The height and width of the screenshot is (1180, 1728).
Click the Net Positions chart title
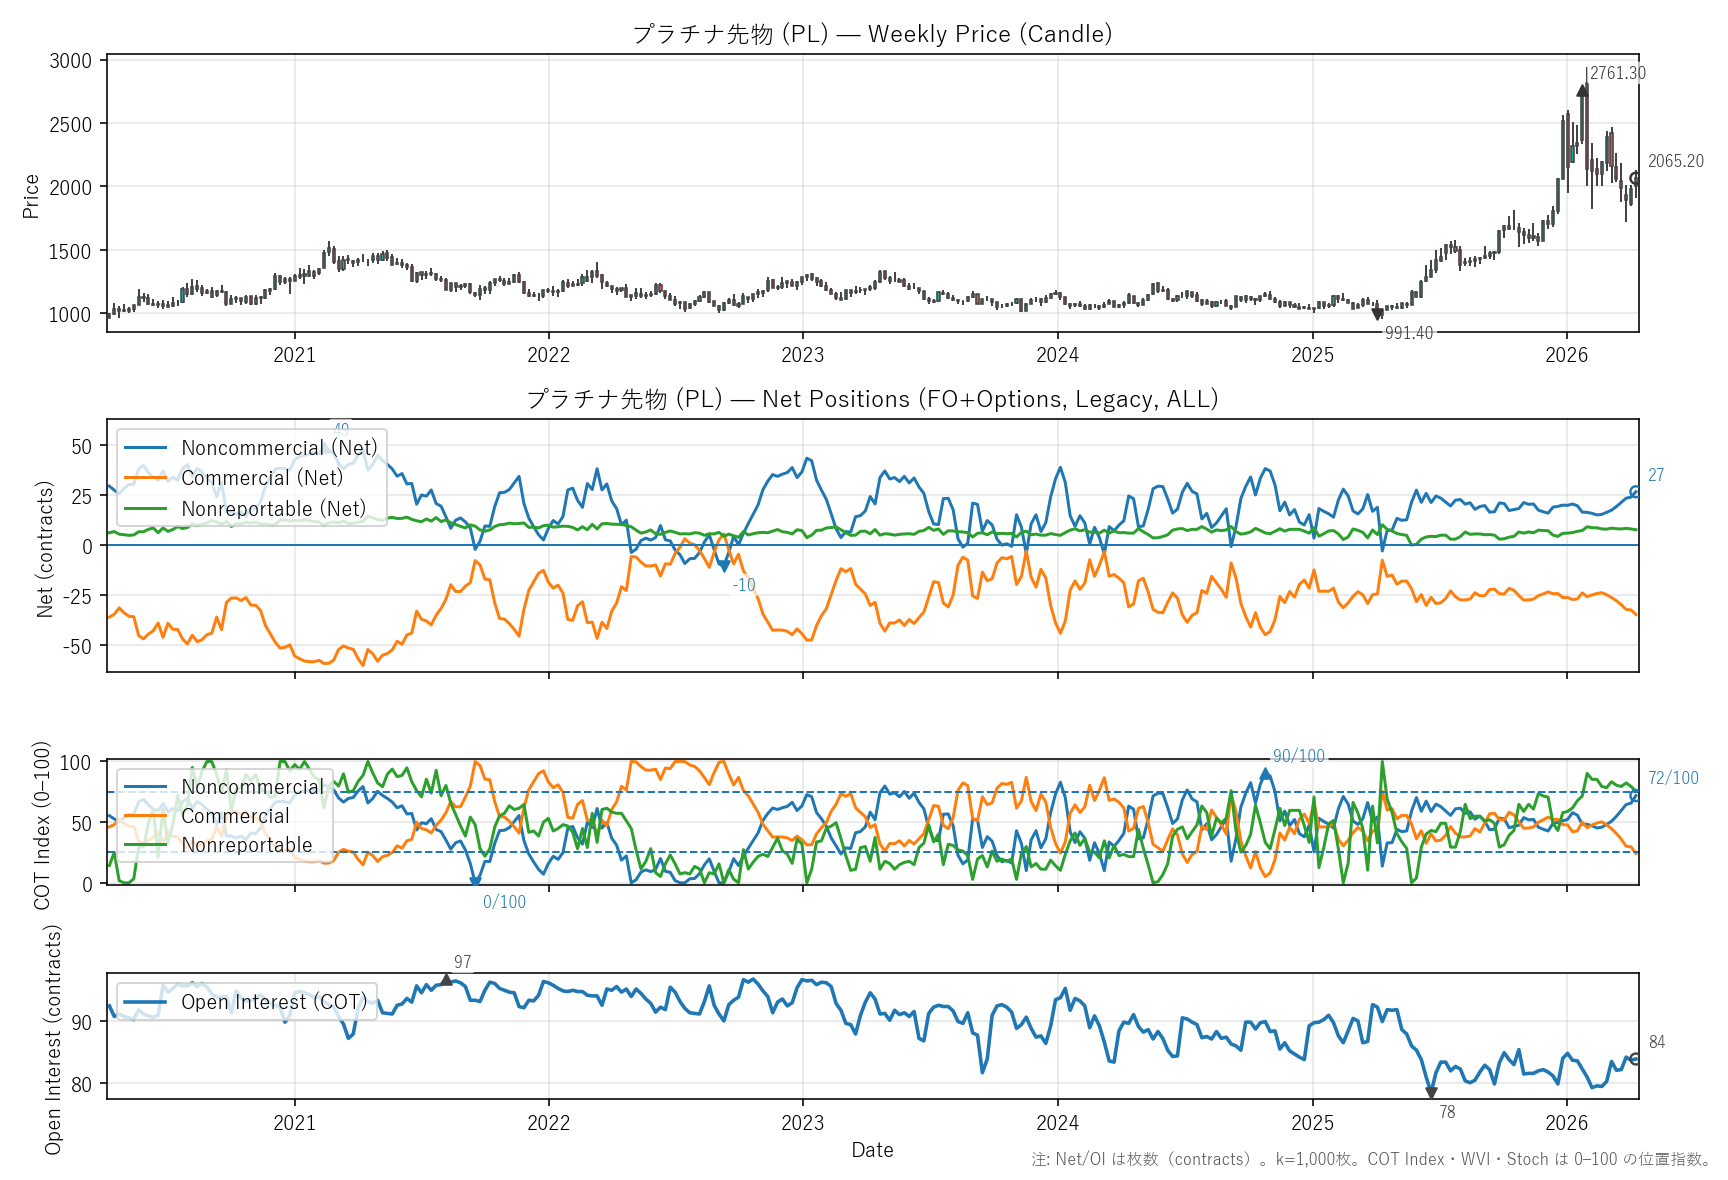coord(872,399)
